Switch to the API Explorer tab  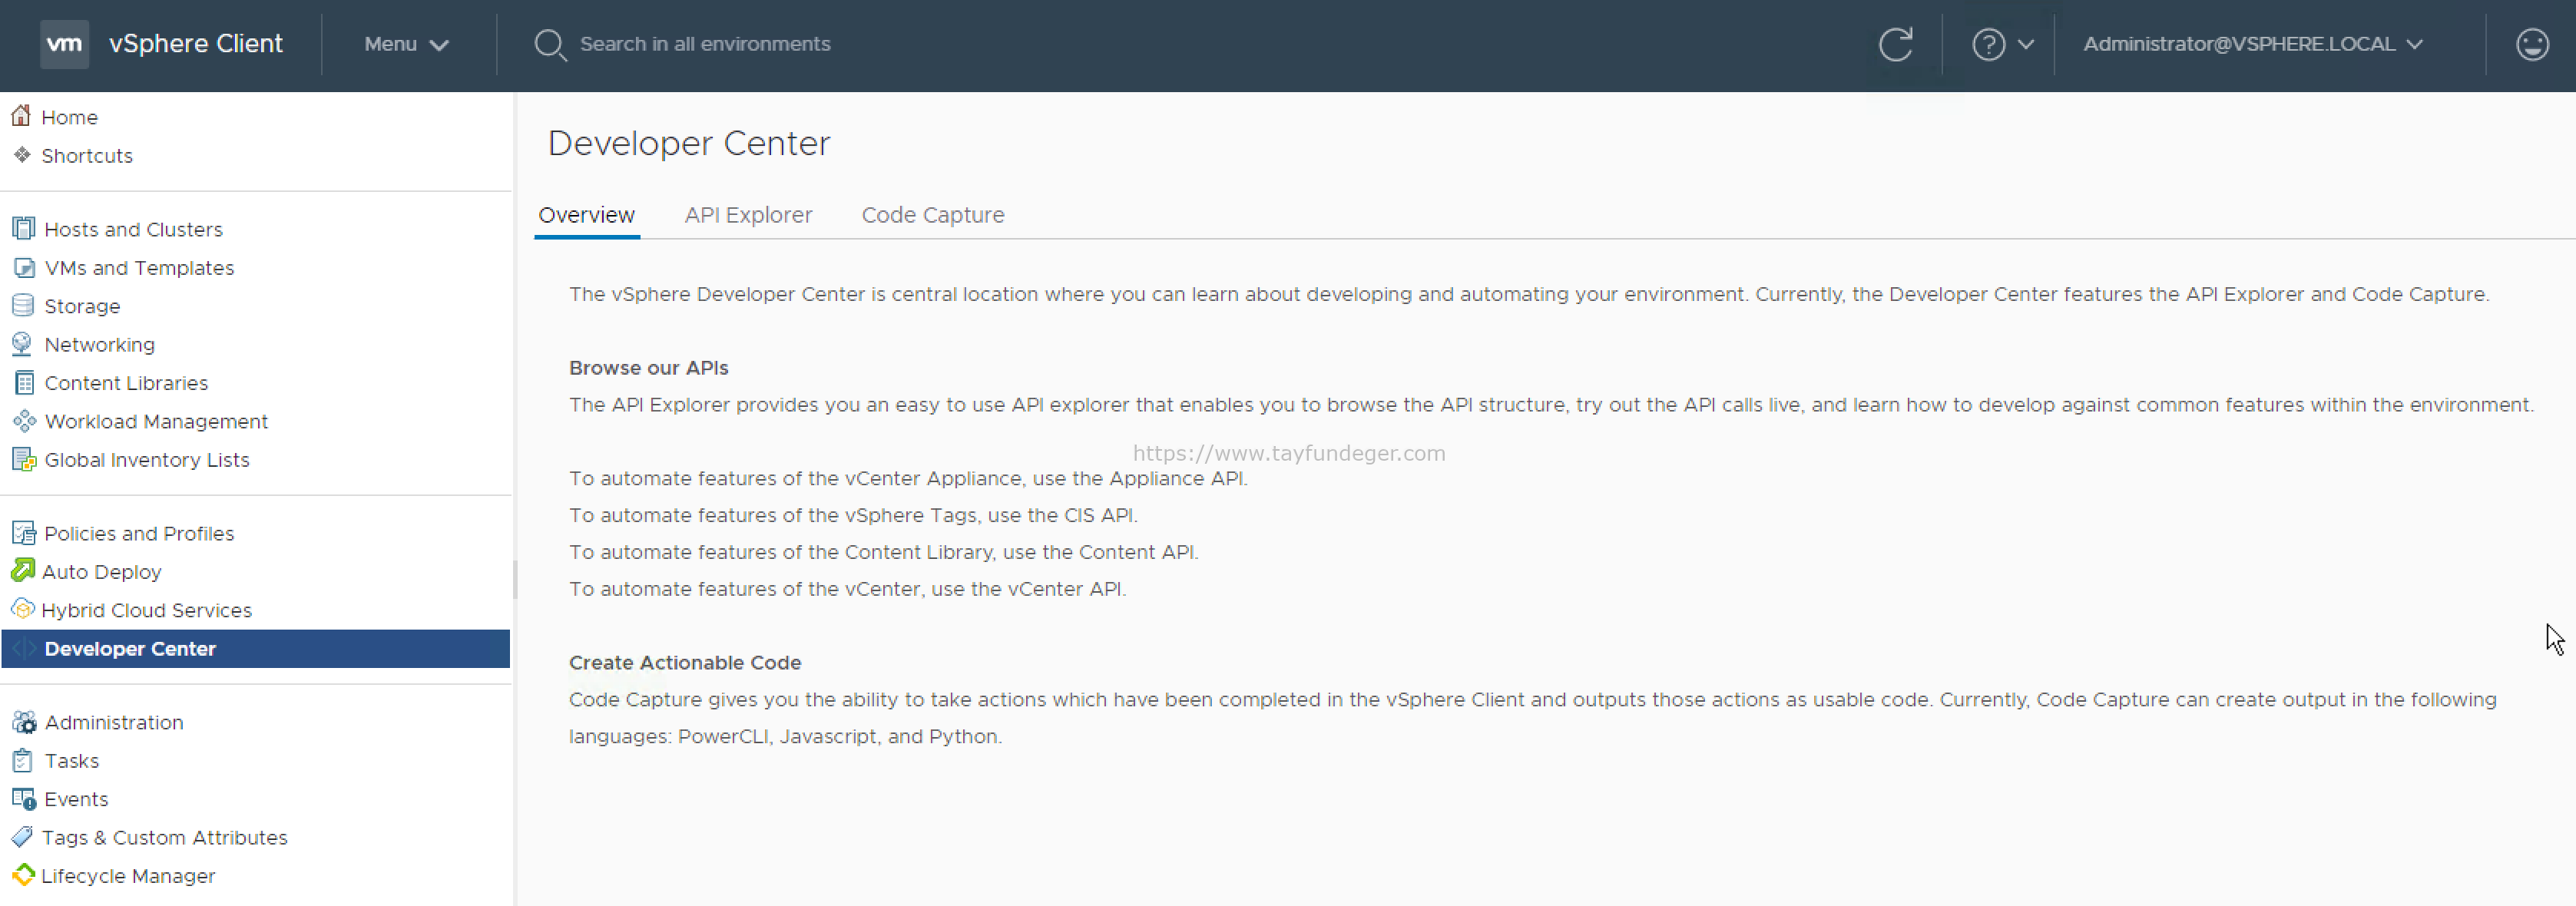click(x=748, y=215)
